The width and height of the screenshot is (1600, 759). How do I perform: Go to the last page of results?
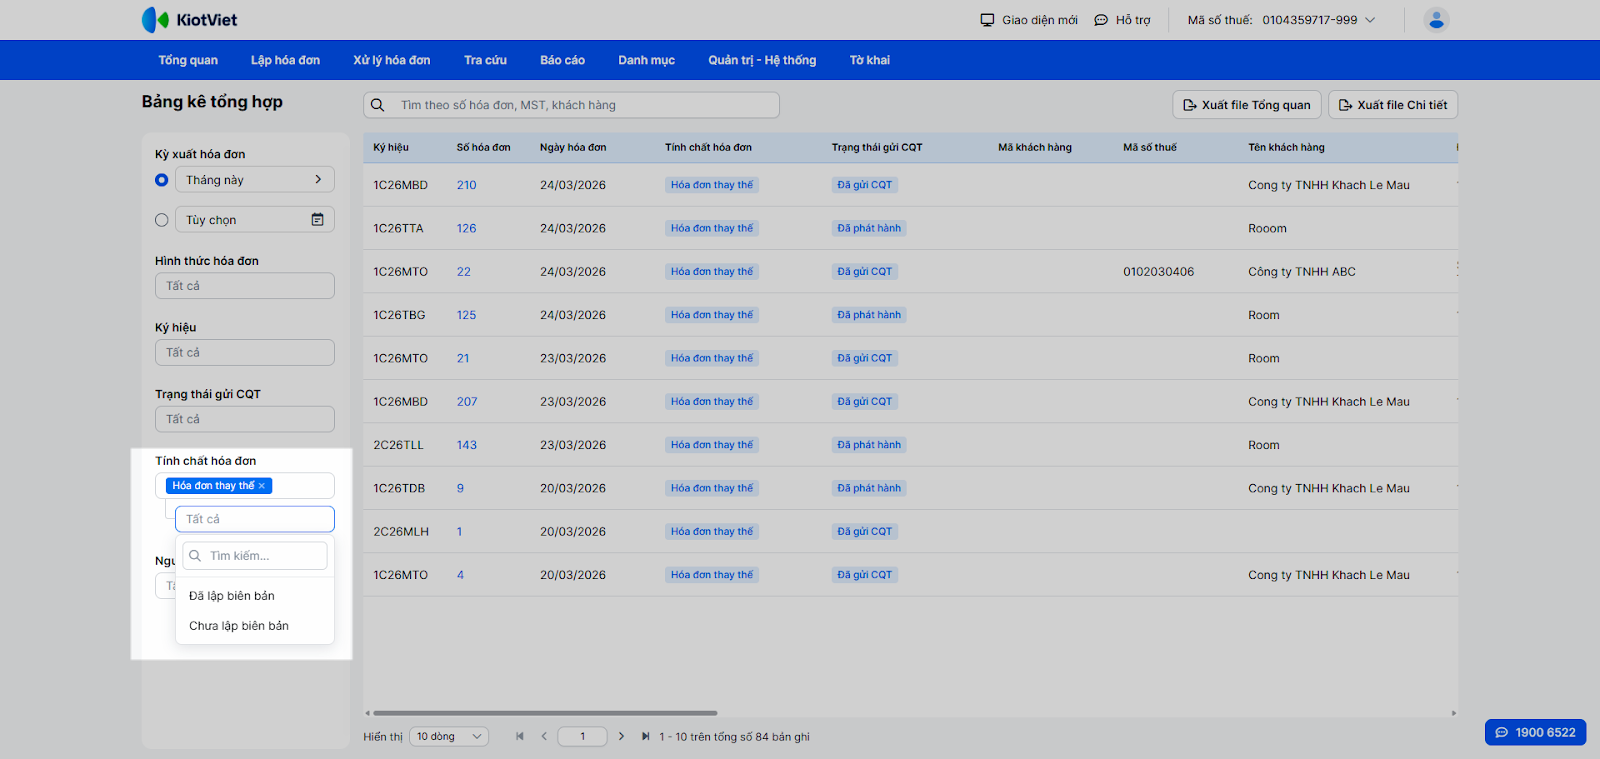[645, 737]
